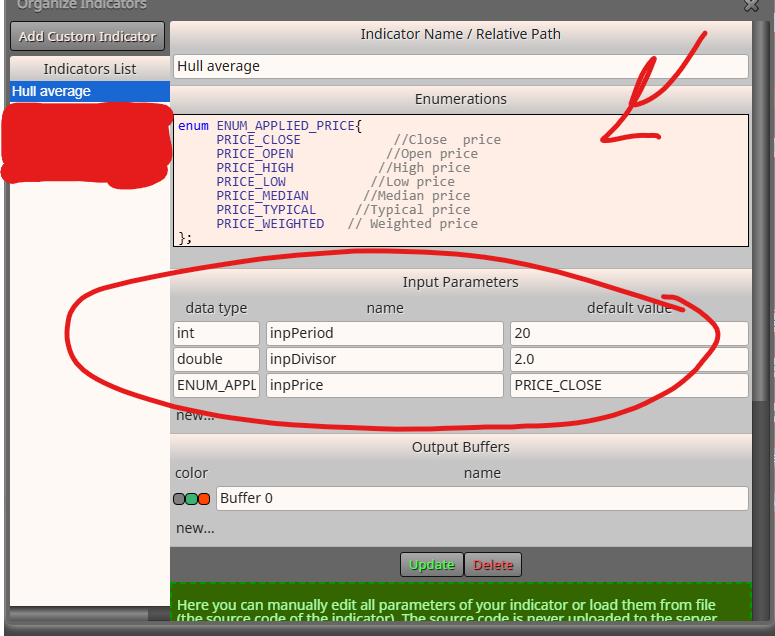Viewport: 775px width, 636px height.
Task: Click the green Update button
Action: [431, 565]
